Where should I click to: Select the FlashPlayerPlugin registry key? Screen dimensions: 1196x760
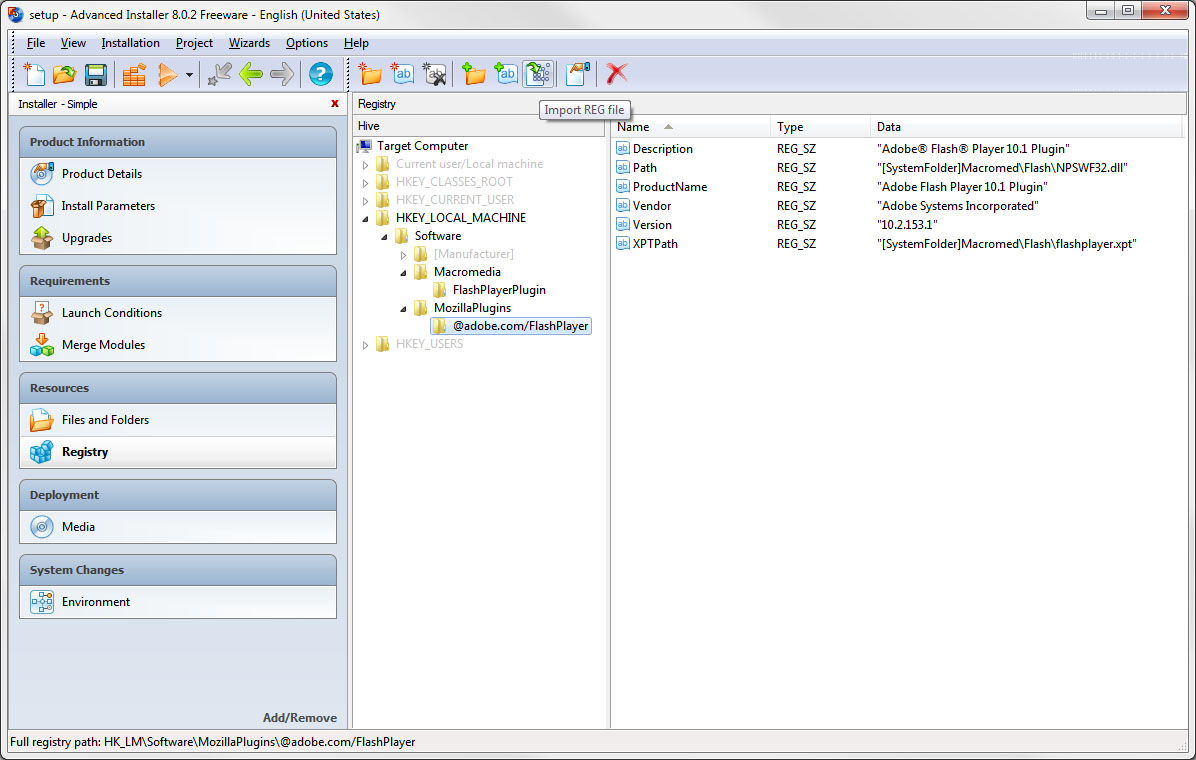[x=499, y=290]
